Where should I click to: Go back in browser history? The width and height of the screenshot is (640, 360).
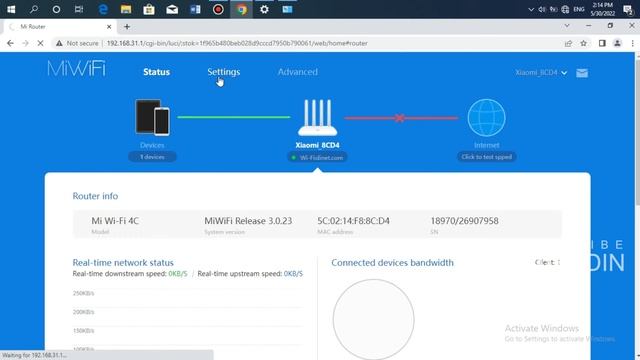click(10, 43)
